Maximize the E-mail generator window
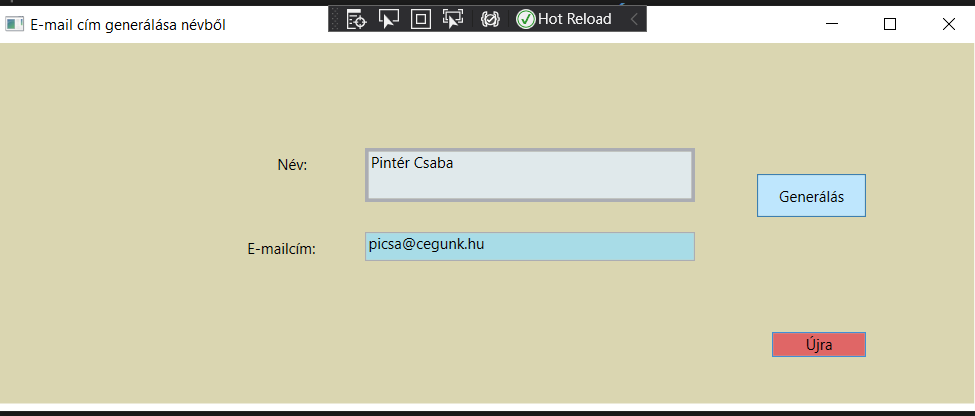Screen dimensions: 975x416 [x=890, y=24]
